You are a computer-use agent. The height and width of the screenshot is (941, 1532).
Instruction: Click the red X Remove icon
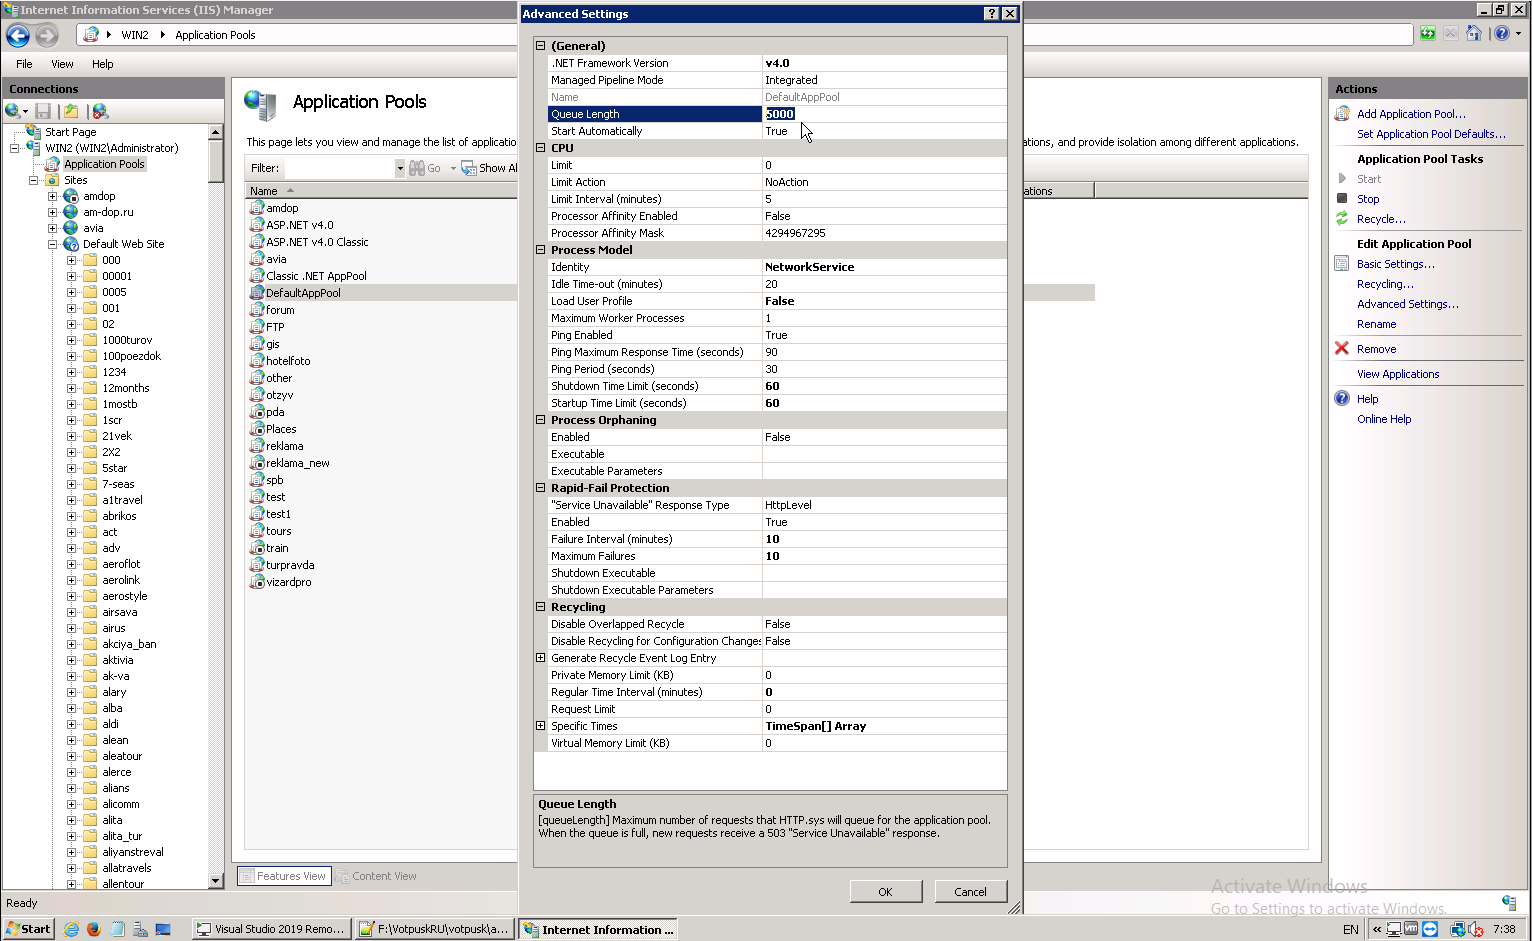tap(1342, 349)
